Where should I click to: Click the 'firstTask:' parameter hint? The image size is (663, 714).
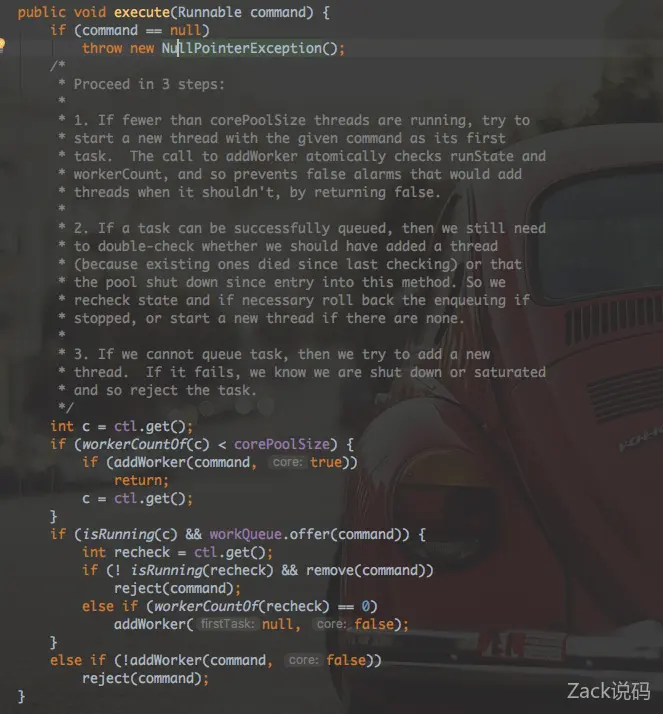(228, 624)
